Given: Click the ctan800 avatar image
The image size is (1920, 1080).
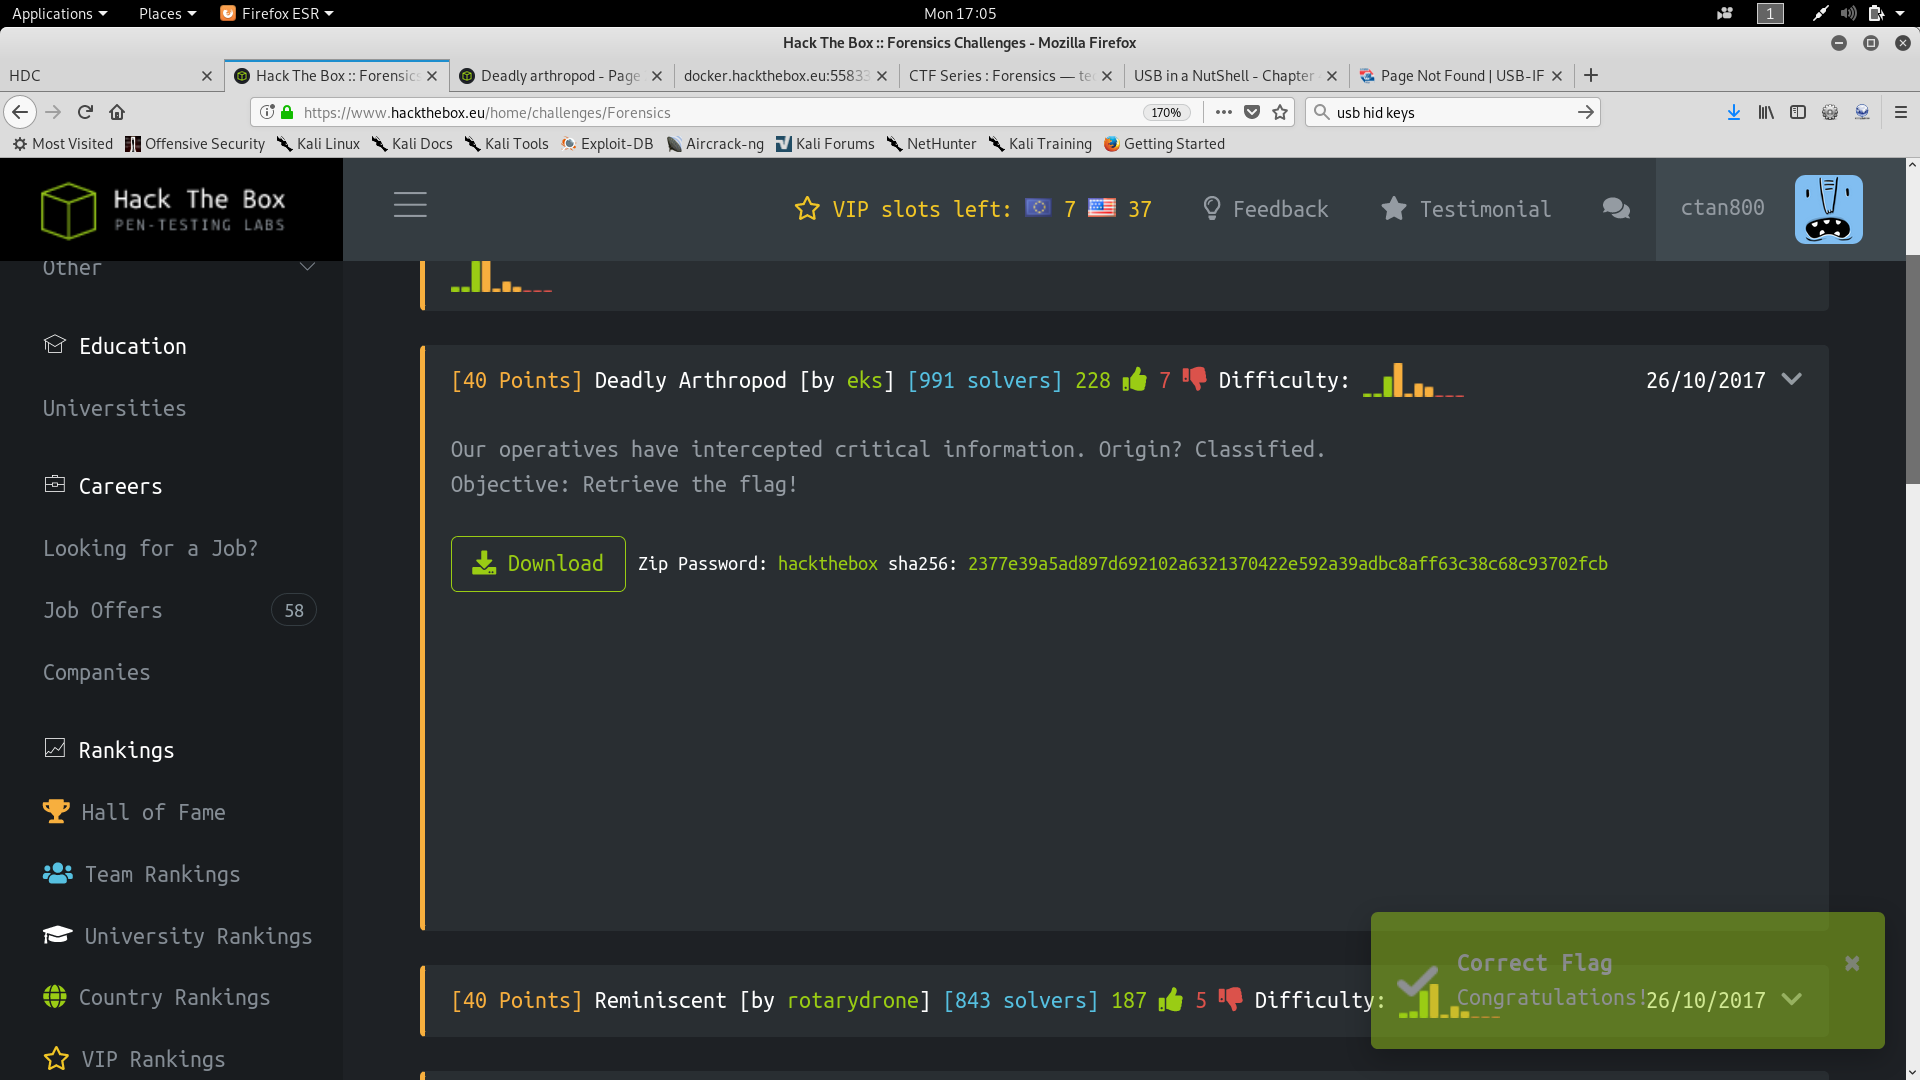Looking at the screenshot, I should pos(1828,209).
